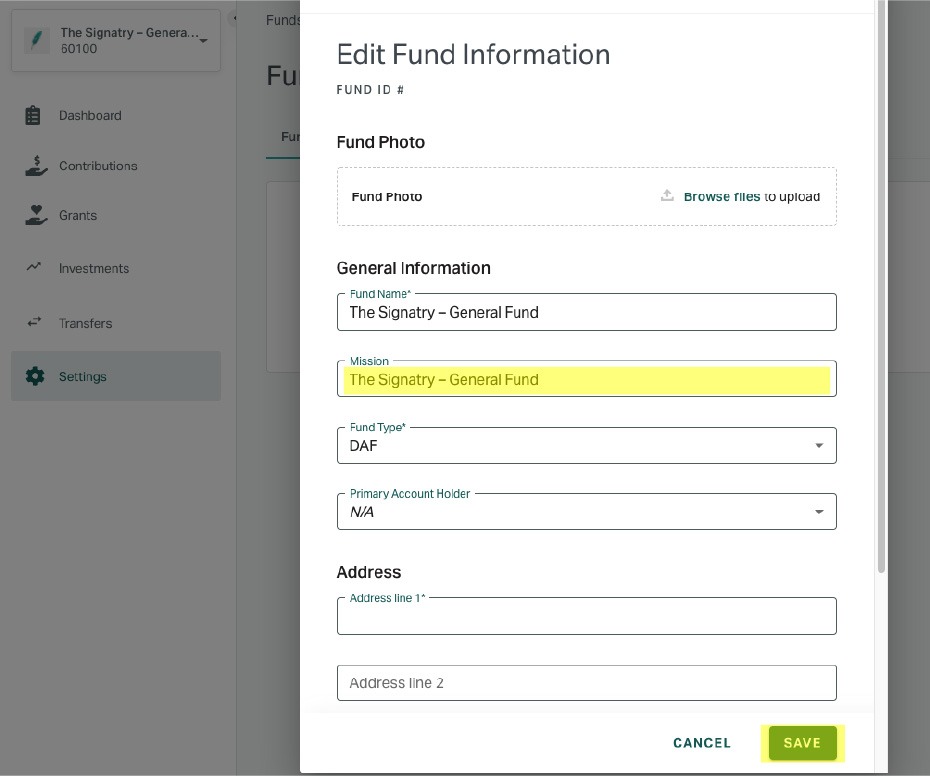Click the Fund Name text field
Image resolution: width=930 pixels, height=776 pixels.
coord(587,312)
